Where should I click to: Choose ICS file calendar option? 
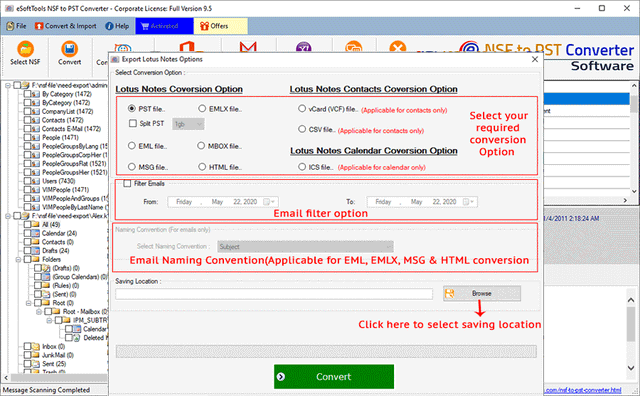coord(302,167)
